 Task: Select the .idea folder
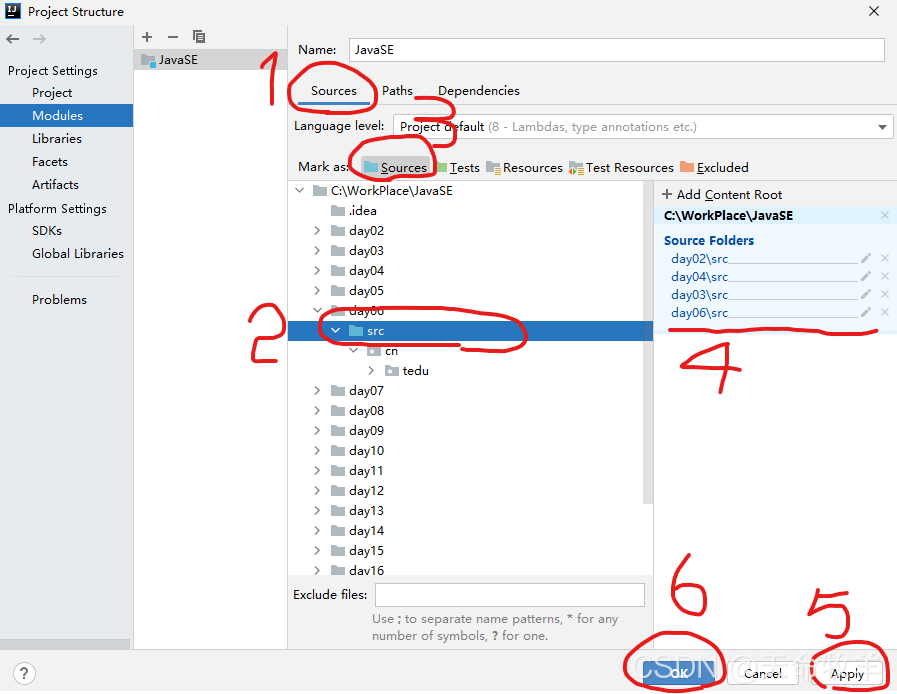click(x=354, y=211)
